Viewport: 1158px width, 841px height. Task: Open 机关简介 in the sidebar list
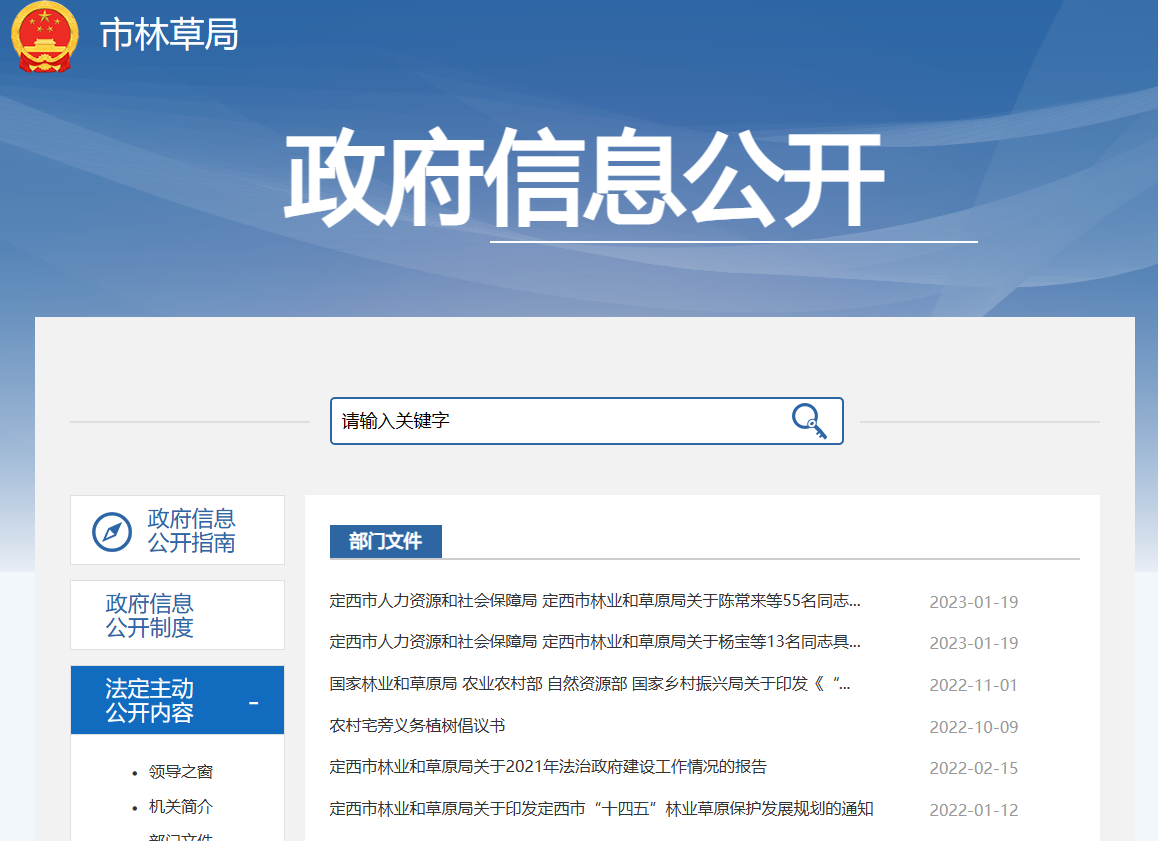[x=180, y=807]
